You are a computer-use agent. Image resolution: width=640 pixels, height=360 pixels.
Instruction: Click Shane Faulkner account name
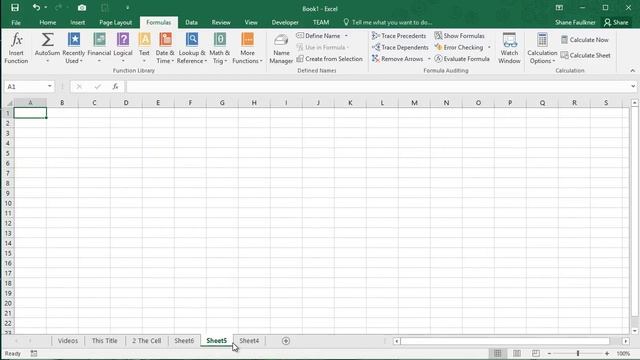coord(575,22)
